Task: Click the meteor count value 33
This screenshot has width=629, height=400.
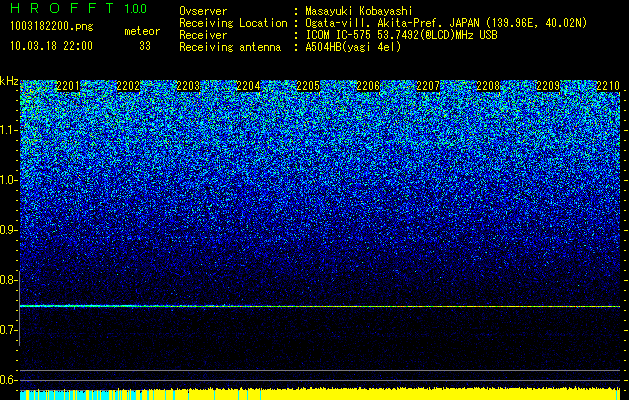Action: pyautogui.click(x=145, y=46)
